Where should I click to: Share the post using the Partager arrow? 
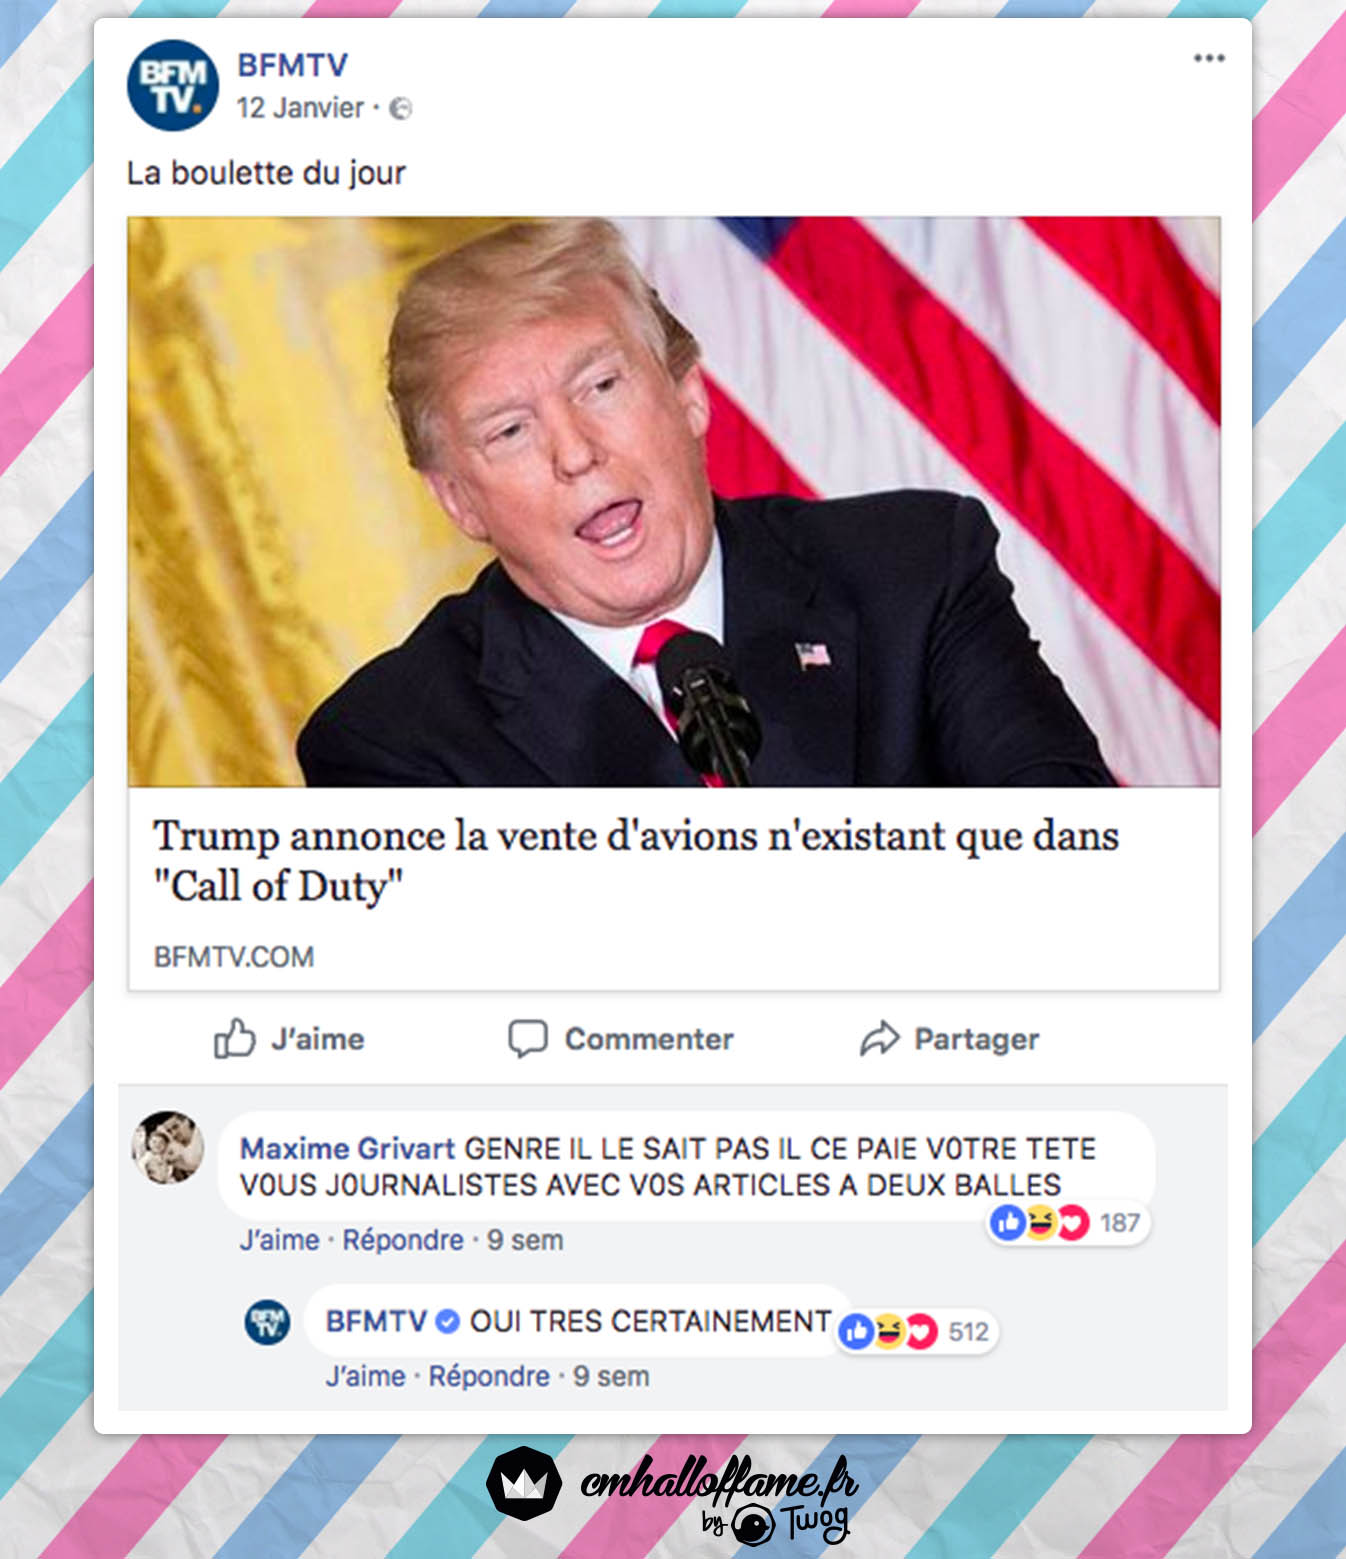879,1039
